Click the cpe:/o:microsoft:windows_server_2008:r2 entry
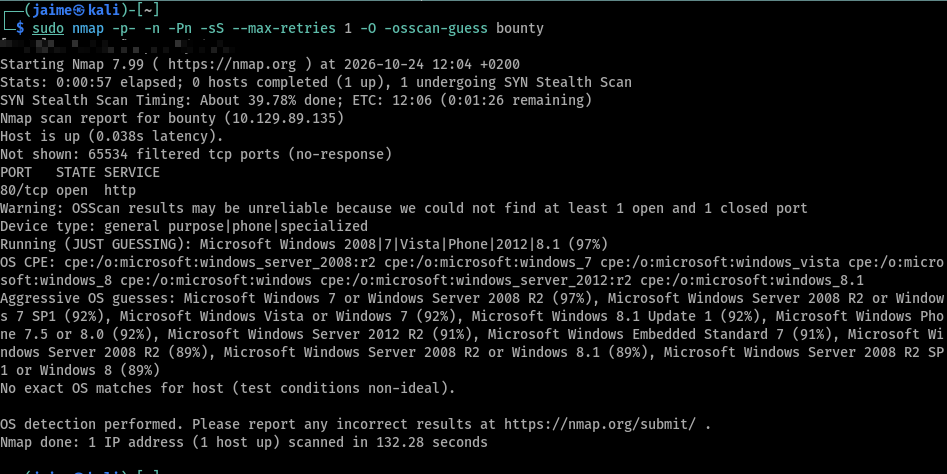Viewport: 947px width, 474px height. [220, 263]
